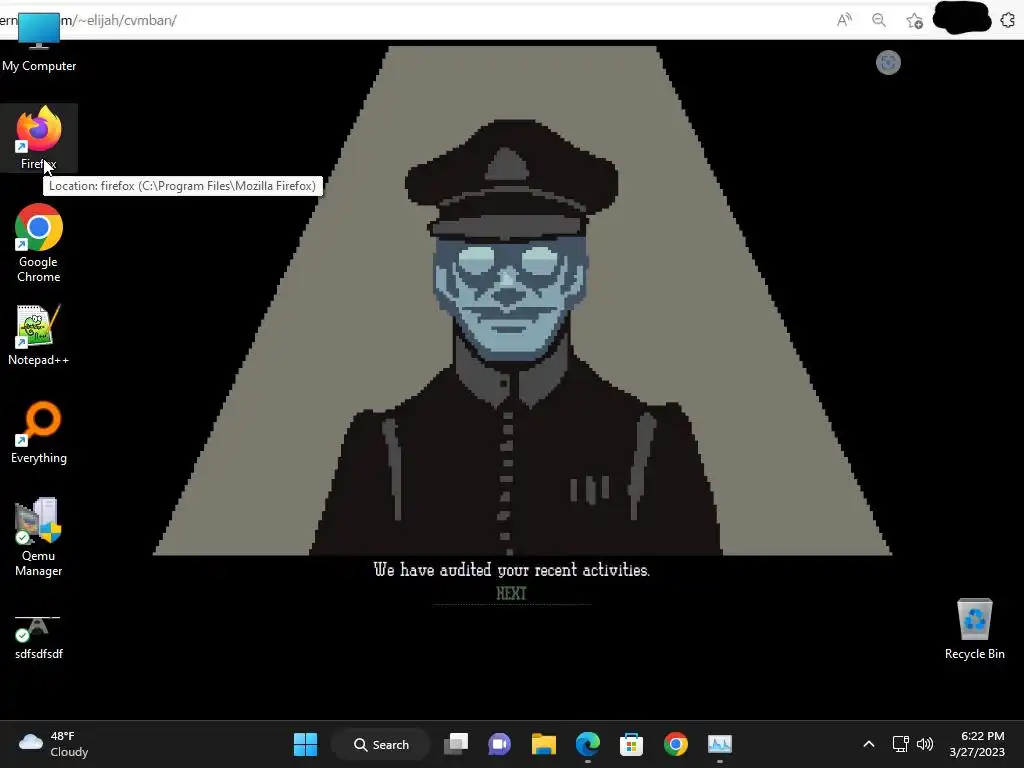Expand the hidden system tray icons chevron
The height and width of the screenshot is (768, 1024).
tap(869, 744)
